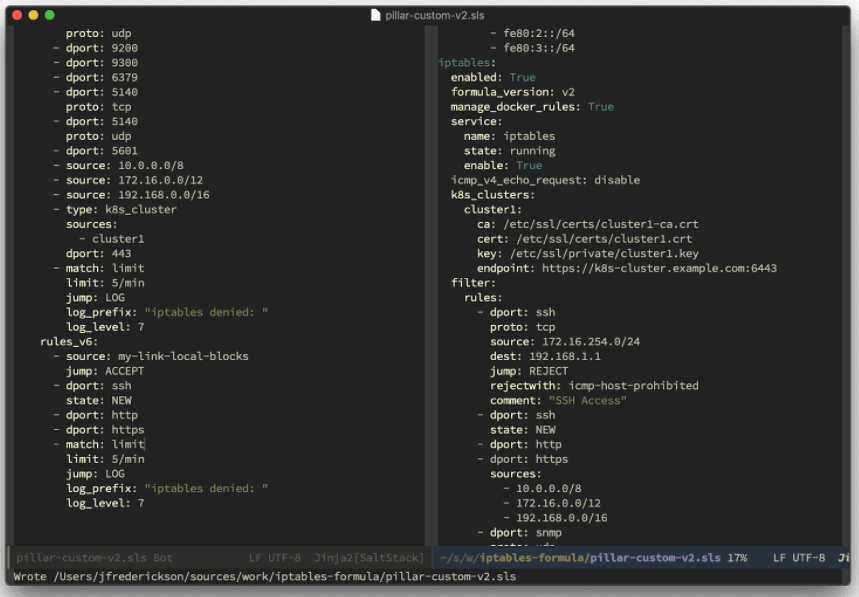Viewport: 859px width, 597px height.
Task: Click LF UTF-8 encoding in left mode line
Action: click(275, 557)
